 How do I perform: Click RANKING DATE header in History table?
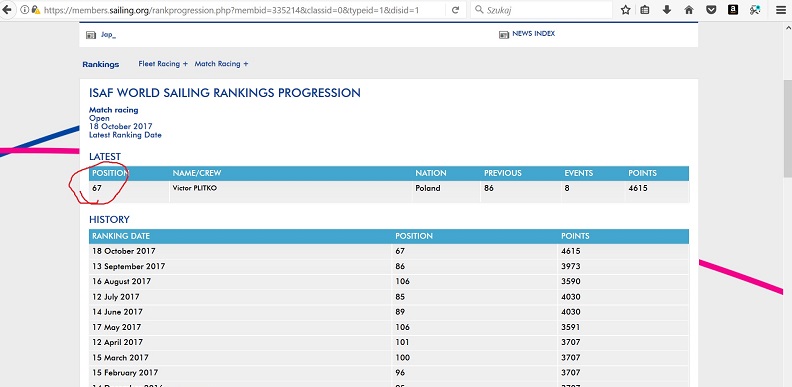click(121, 236)
